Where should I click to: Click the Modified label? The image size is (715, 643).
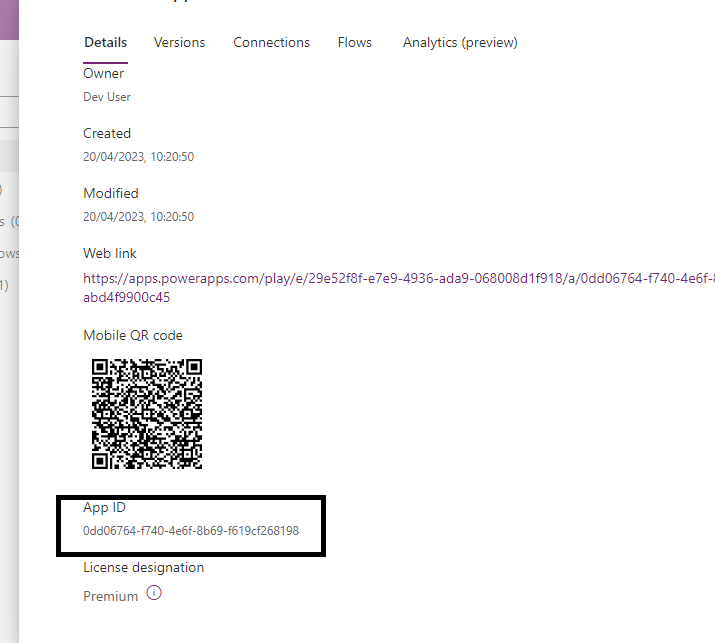[111, 193]
